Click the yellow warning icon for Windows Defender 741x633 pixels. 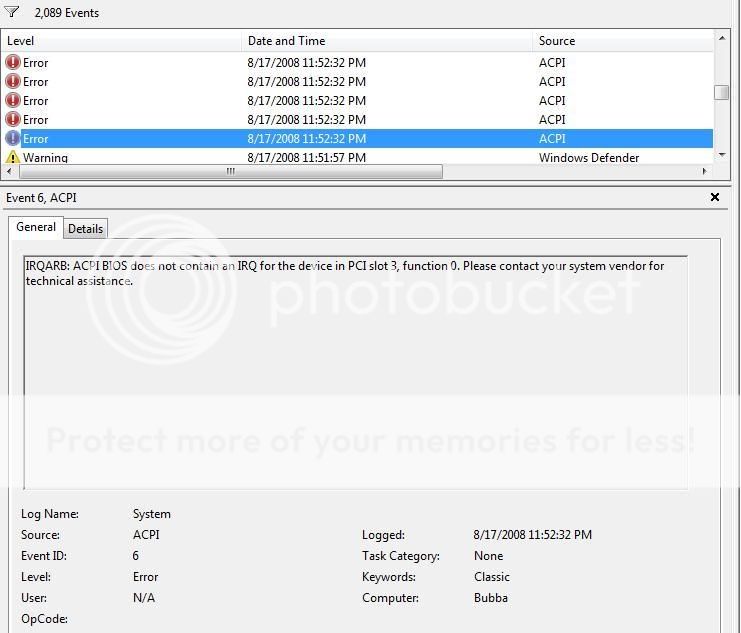coord(13,158)
